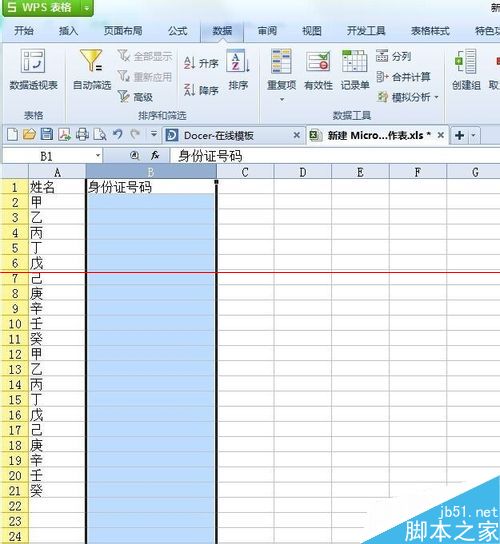Image resolution: width=500 pixels, height=544 pixels.
Task: Open 有效性 data validation
Action: tap(318, 70)
